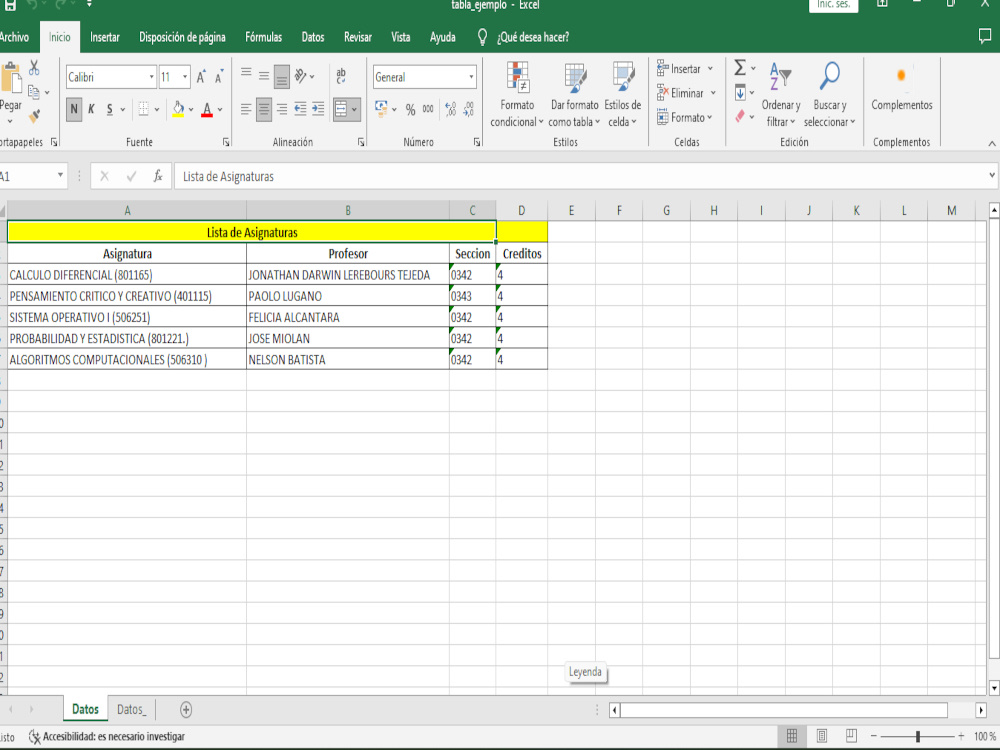Toggle align text left
Viewport: 1000px width, 750px height.
pyautogui.click(x=246, y=109)
